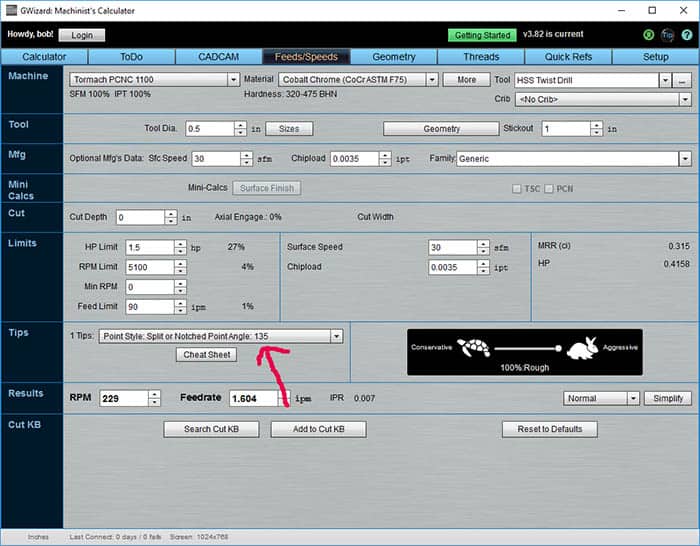Adjust the Conservative-Aggressive slider knob
Viewport: 700px width, 546px height.
point(558,348)
